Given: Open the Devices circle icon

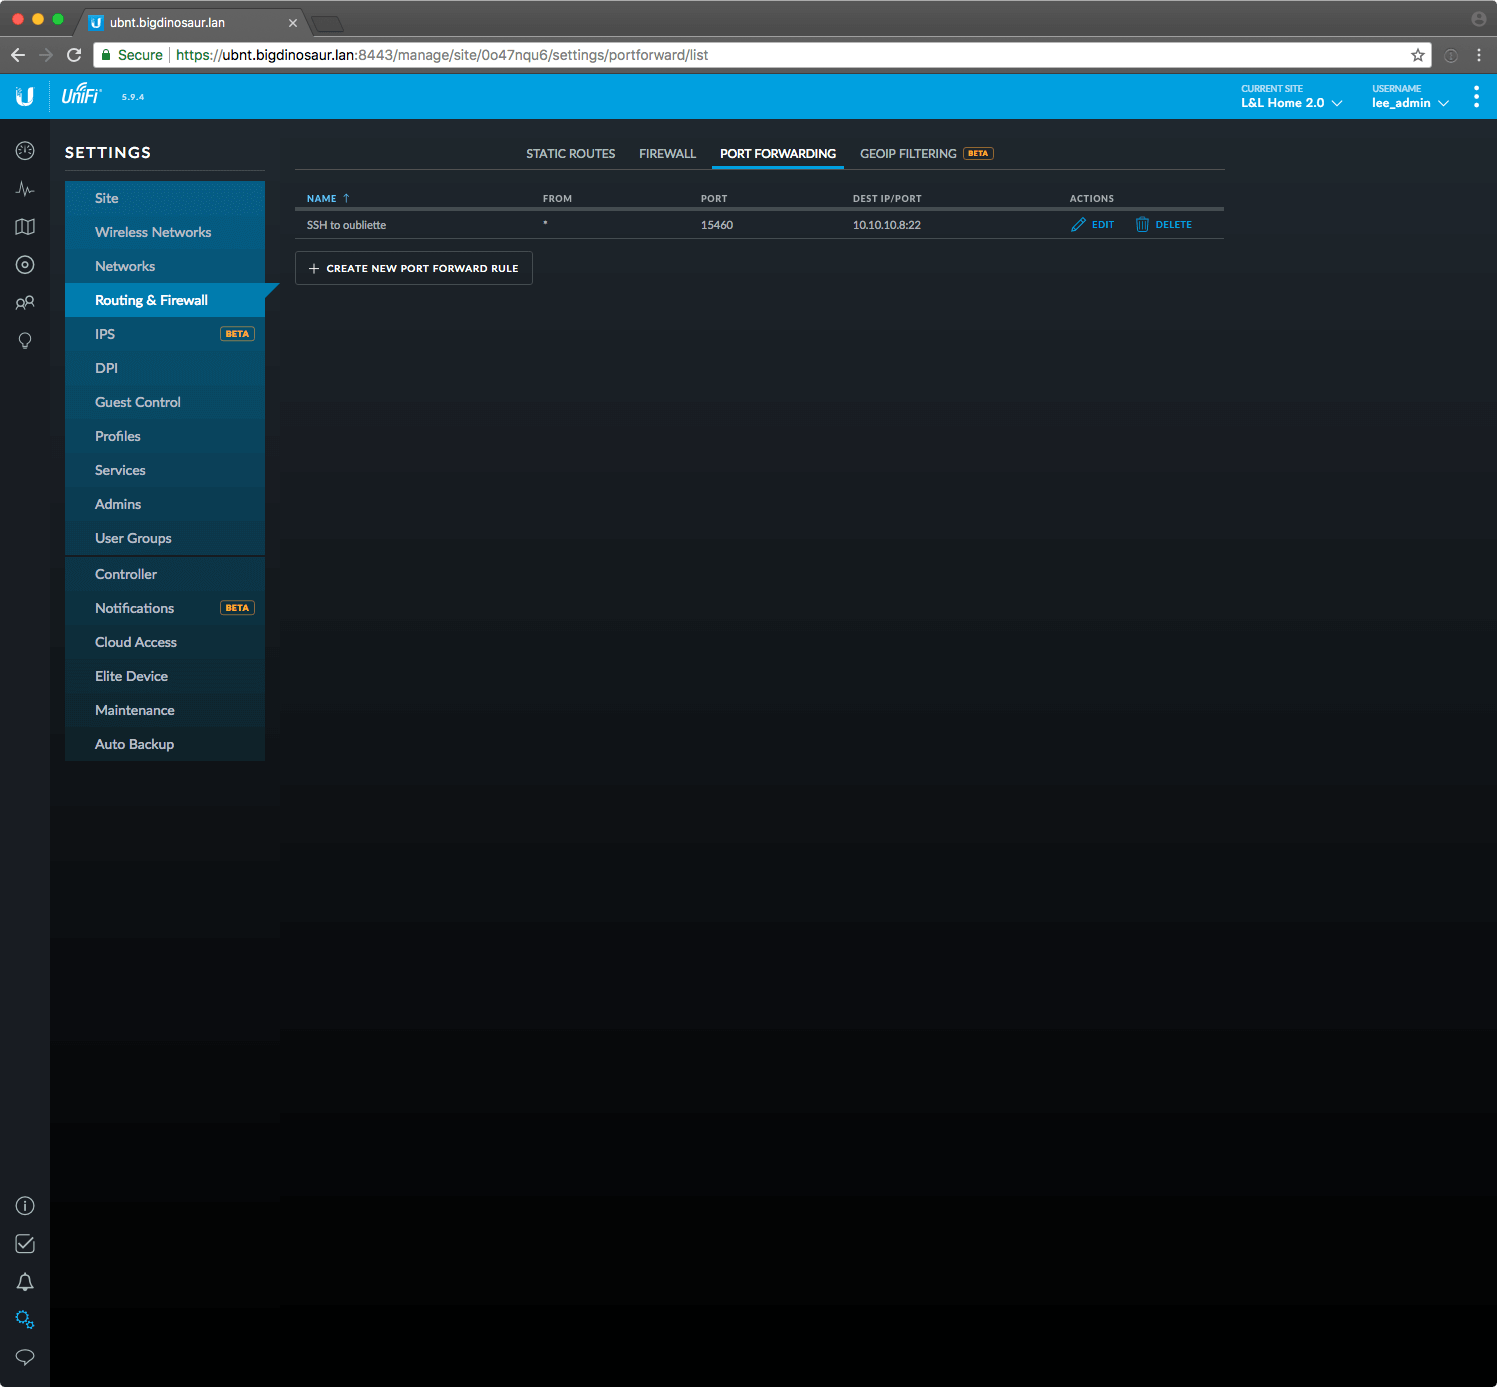Looking at the screenshot, I should click(x=25, y=265).
